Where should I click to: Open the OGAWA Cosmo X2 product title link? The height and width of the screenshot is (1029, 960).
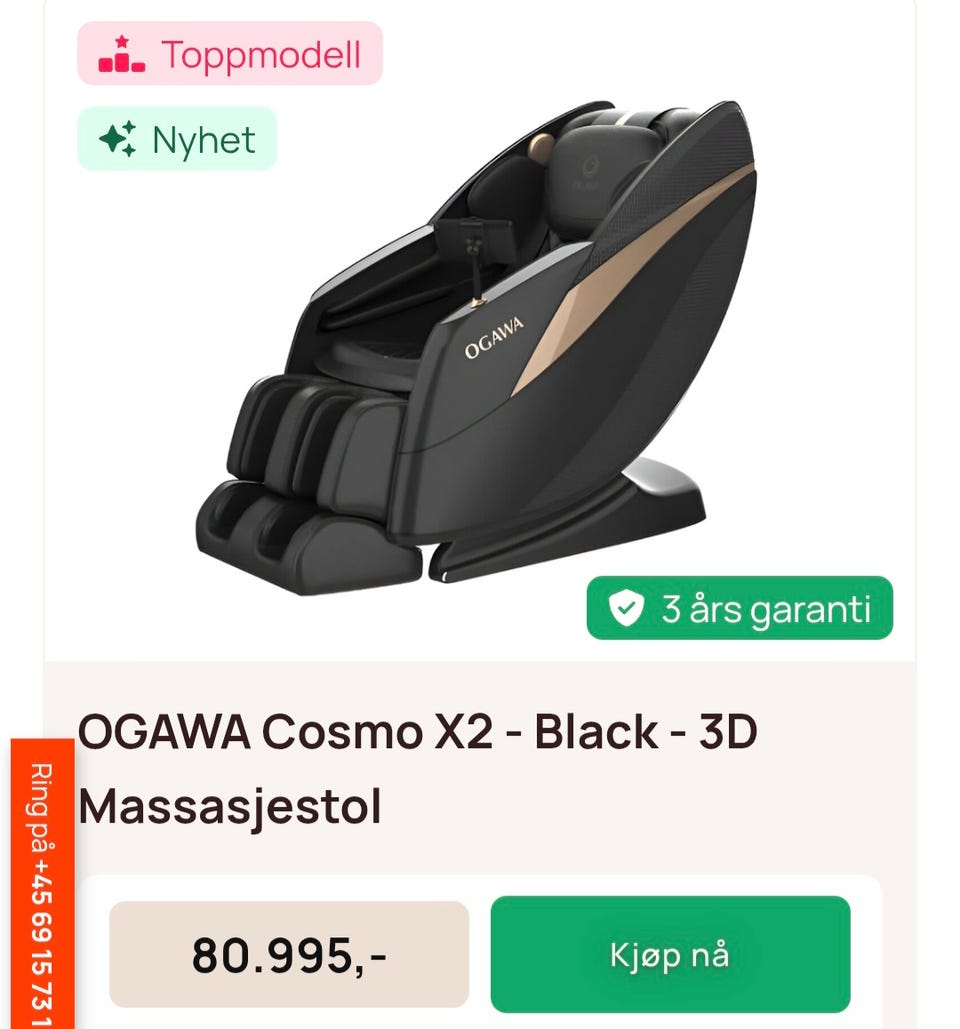coord(418,768)
